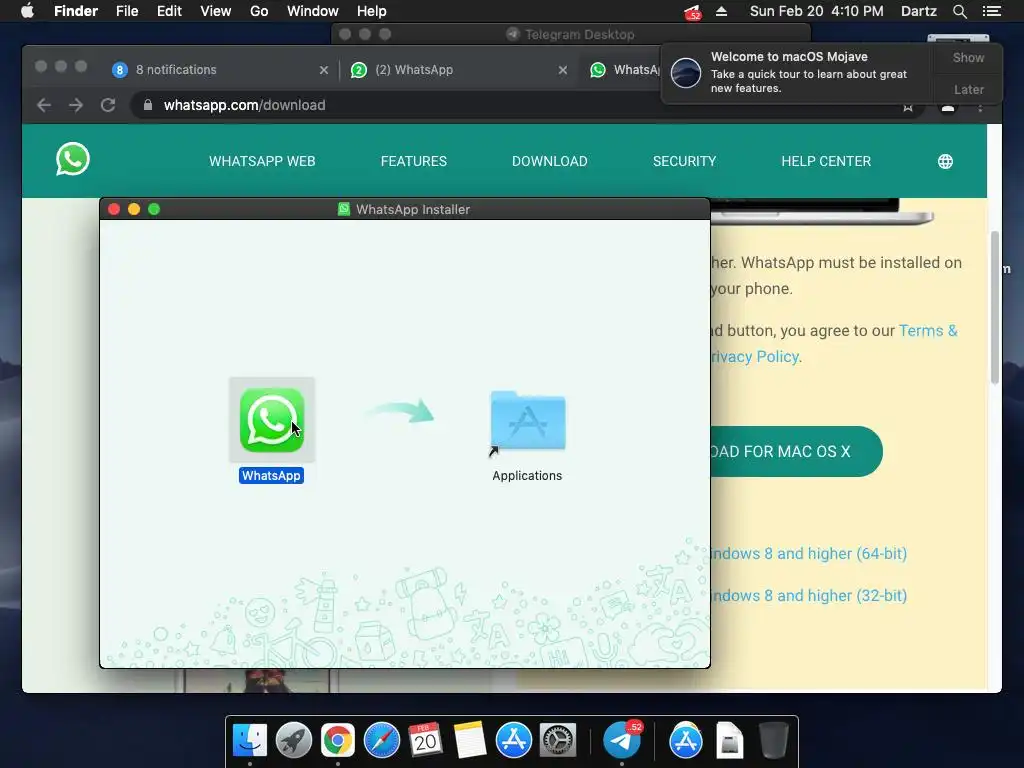Close the 8 notifications tab
1024x768 pixels.
pos(324,70)
